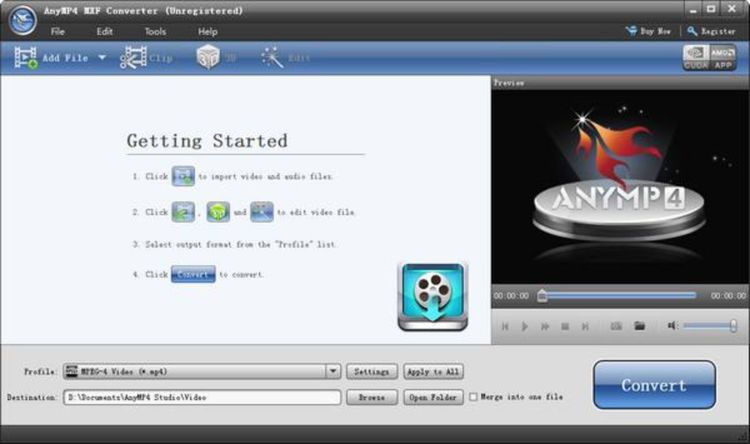Click the Getting Started heading
Image resolution: width=750 pixels, height=444 pixels.
208,141
